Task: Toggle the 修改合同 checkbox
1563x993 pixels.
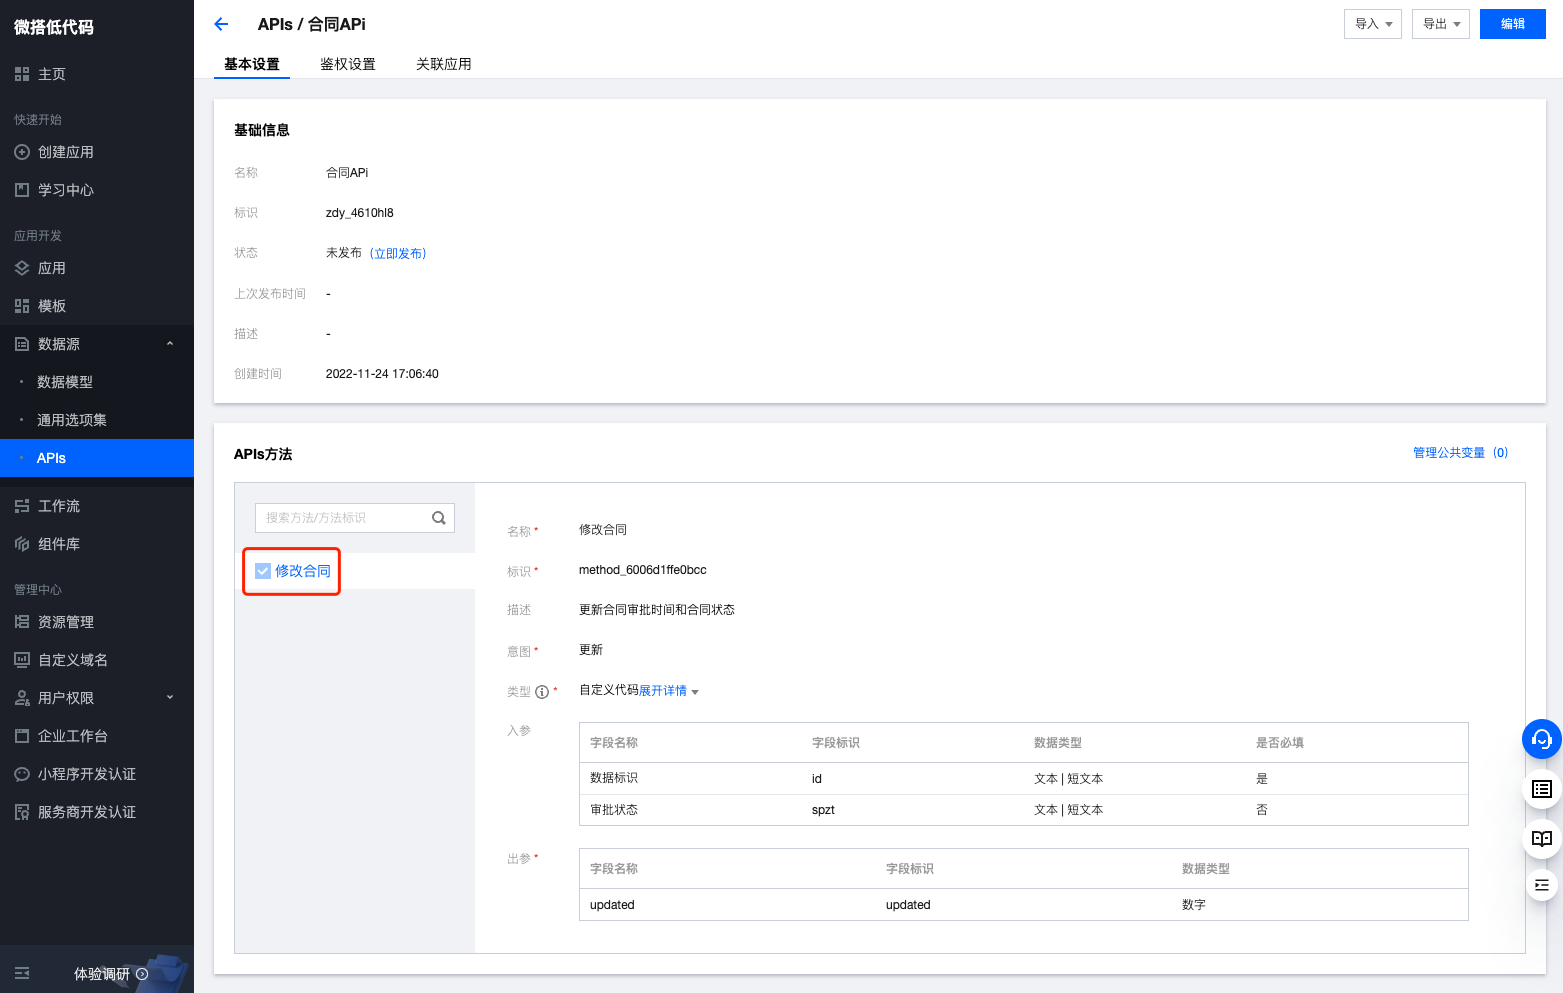Action: pos(263,571)
